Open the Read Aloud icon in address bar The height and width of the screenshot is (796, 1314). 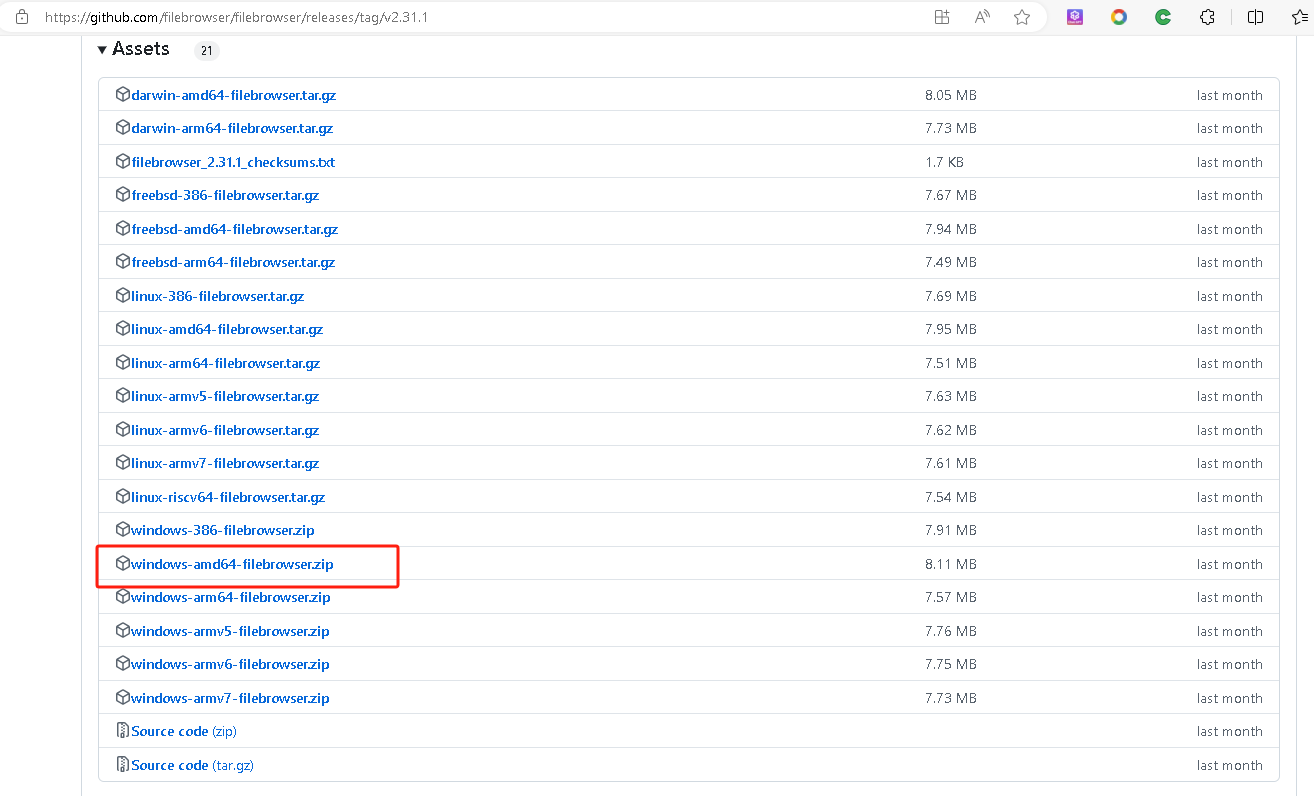point(982,17)
